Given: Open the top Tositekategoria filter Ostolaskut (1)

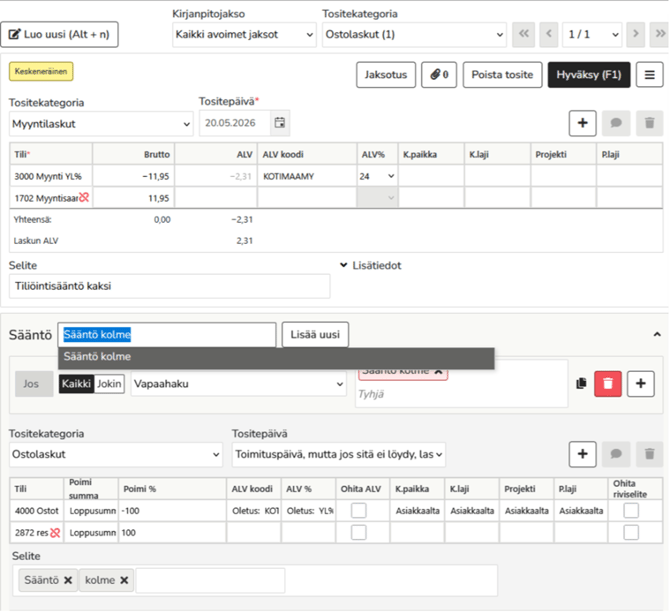Looking at the screenshot, I should tap(413, 34).
